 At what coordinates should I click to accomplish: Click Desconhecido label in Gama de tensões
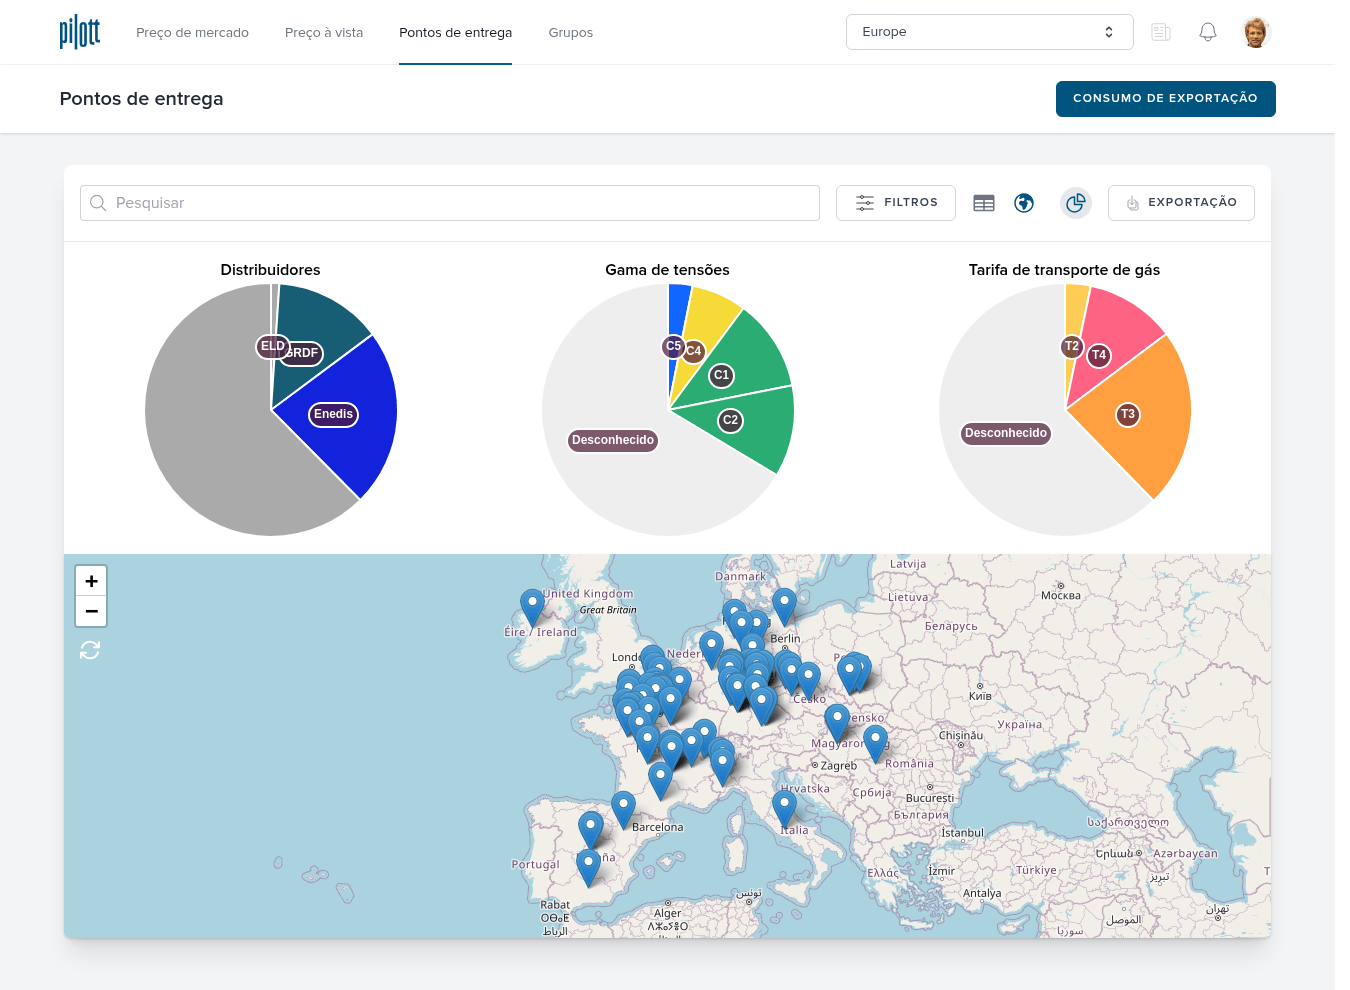pos(613,440)
